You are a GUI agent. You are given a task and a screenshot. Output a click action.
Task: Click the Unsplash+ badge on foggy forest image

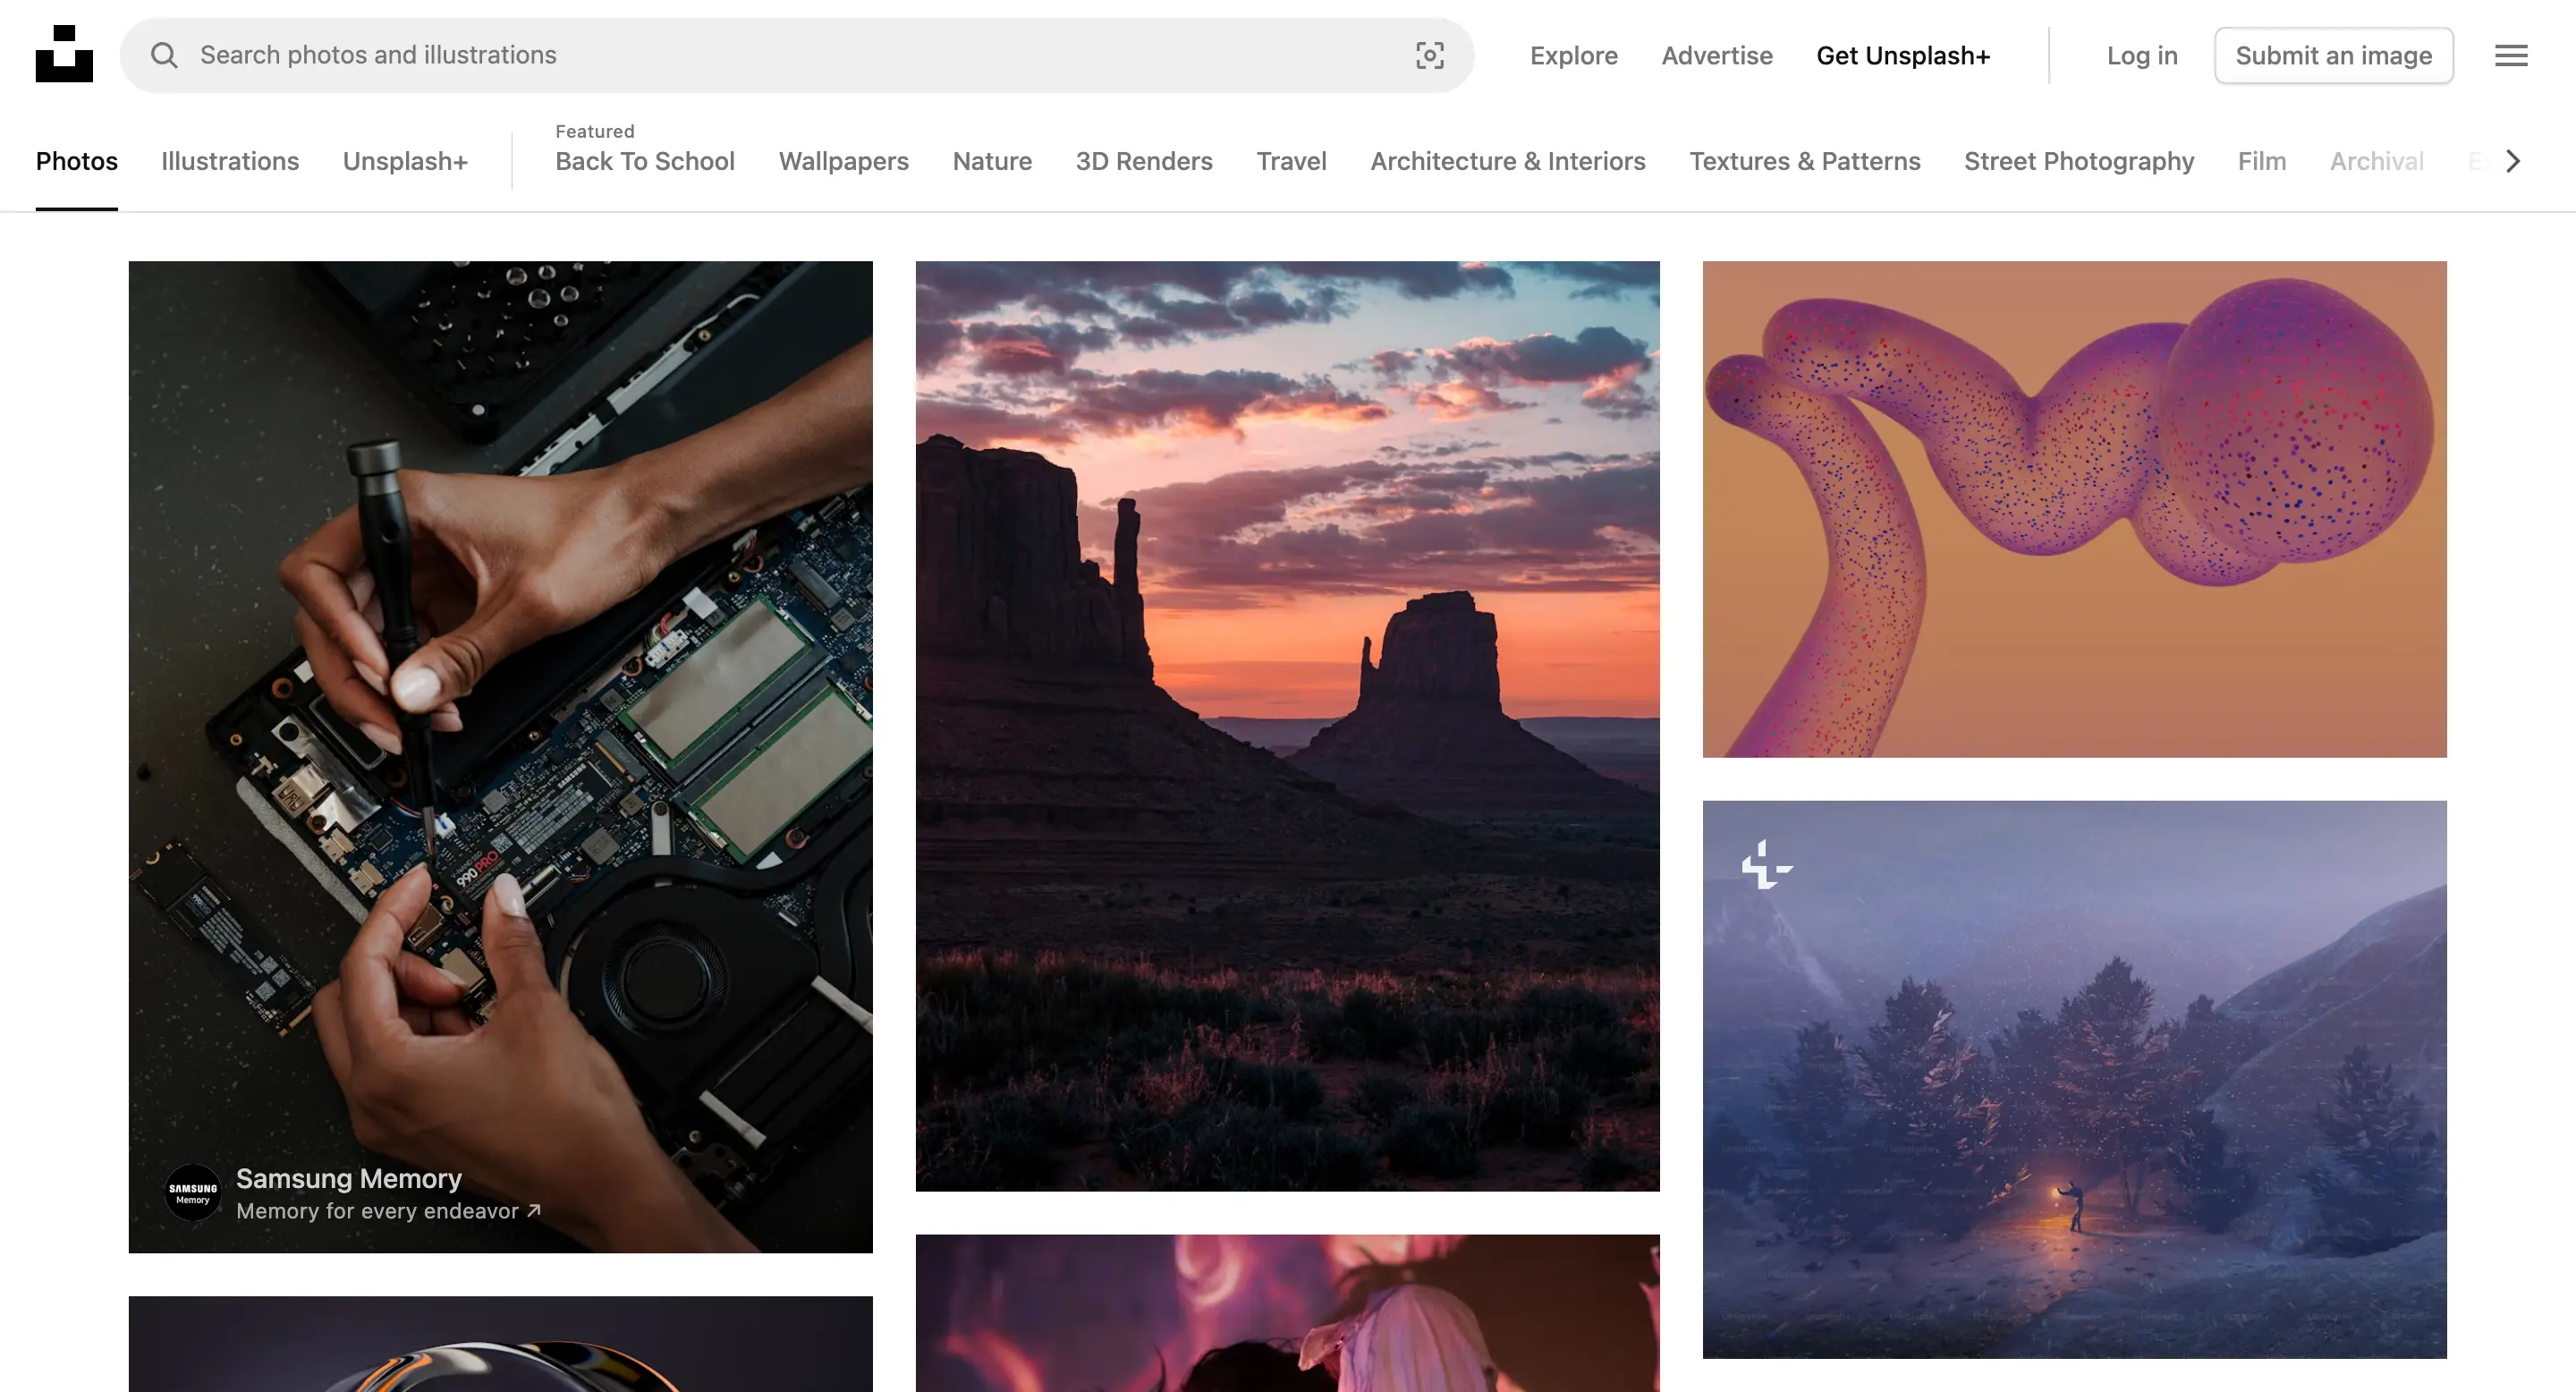pyautogui.click(x=1767, y=865)
